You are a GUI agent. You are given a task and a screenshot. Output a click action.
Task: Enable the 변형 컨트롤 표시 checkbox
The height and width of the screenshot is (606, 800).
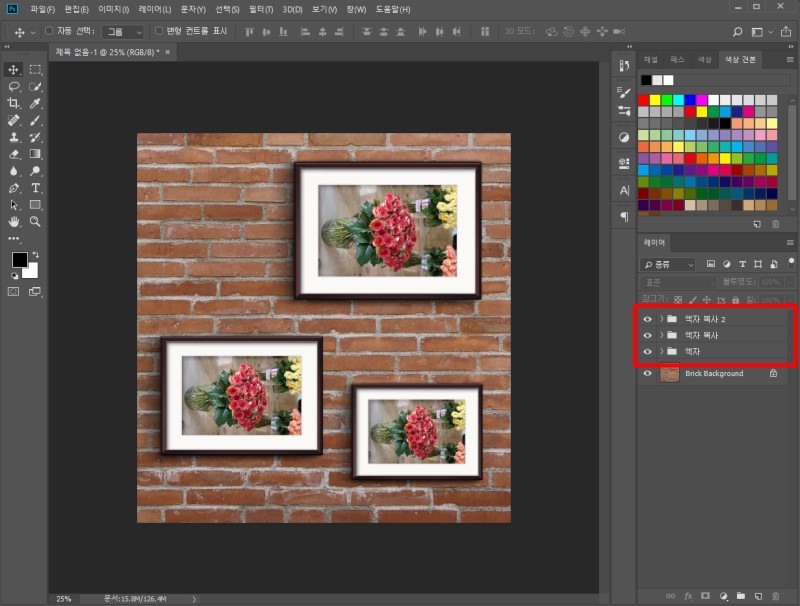(x=158, y=32)
